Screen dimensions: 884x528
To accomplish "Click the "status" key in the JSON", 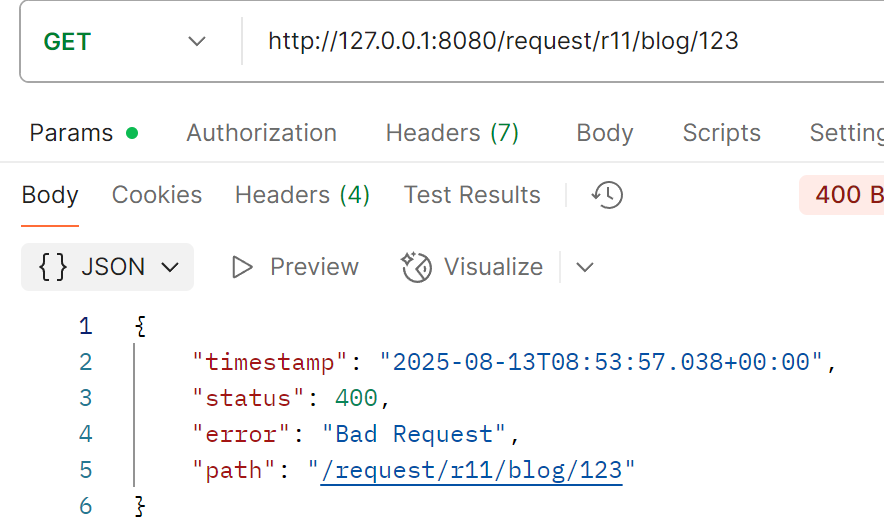I will point(248,398).
